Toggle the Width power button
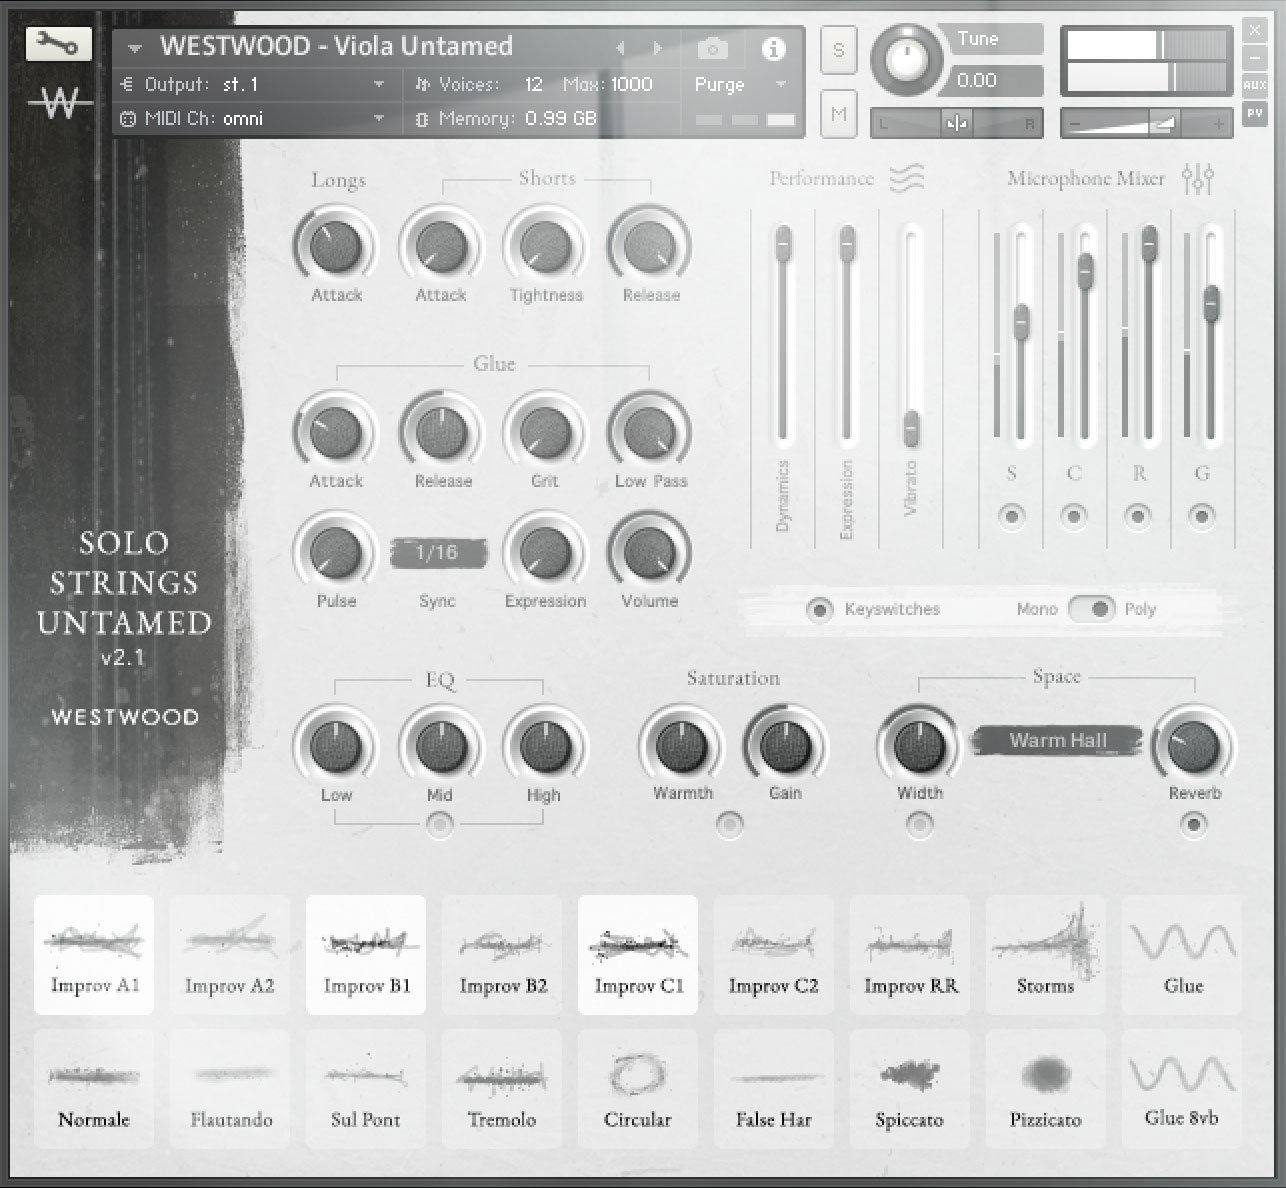Viewport: 1286px width, 1188px height. (x=919, y=825)
